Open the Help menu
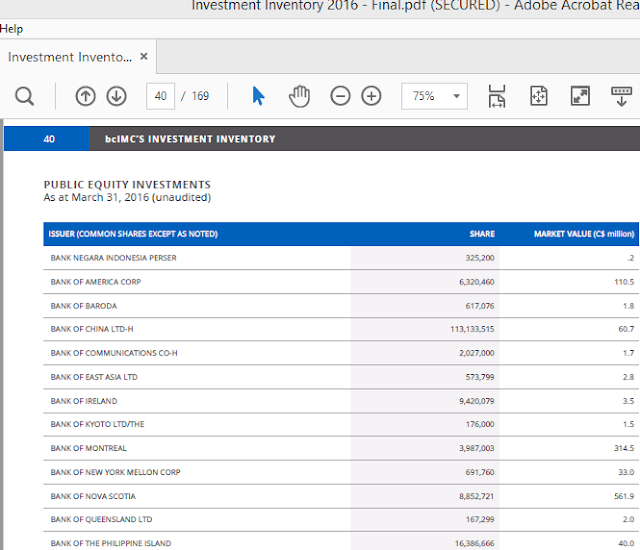Viewport: 640px width, 550px height. [11, 29]
